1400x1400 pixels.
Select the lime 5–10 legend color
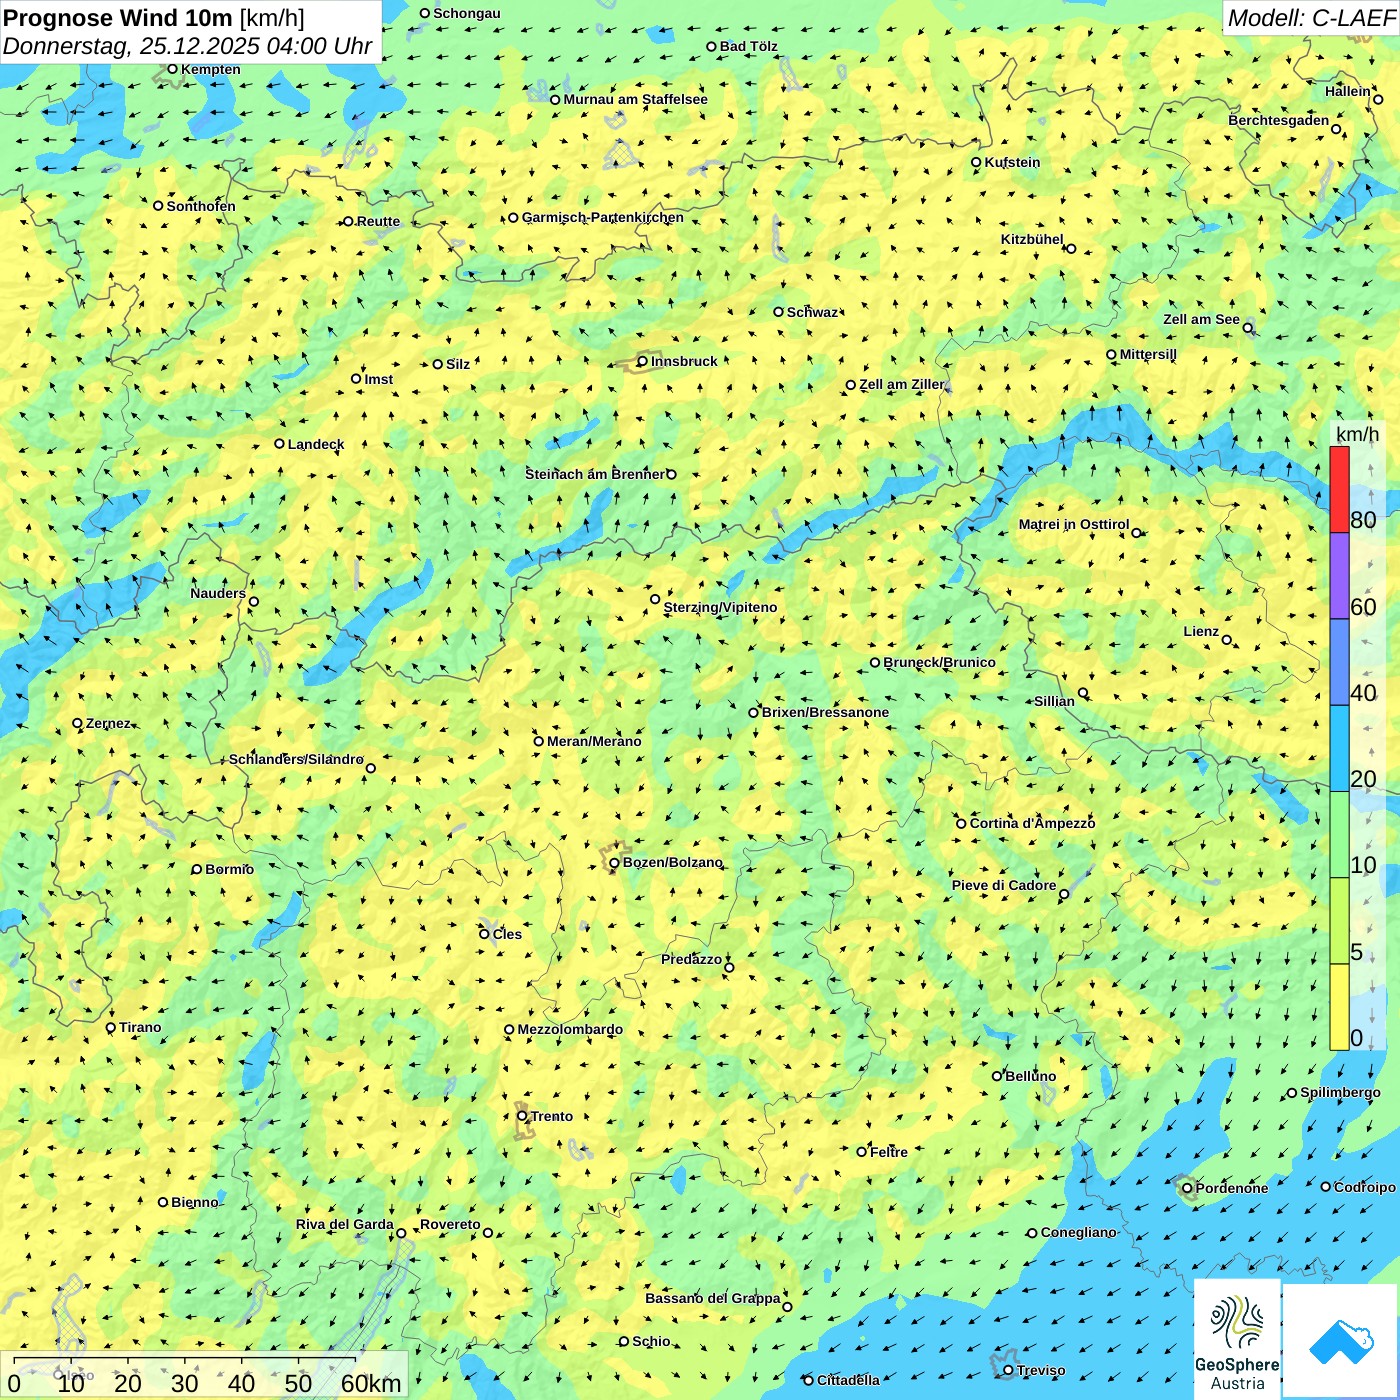(1339, 921)
